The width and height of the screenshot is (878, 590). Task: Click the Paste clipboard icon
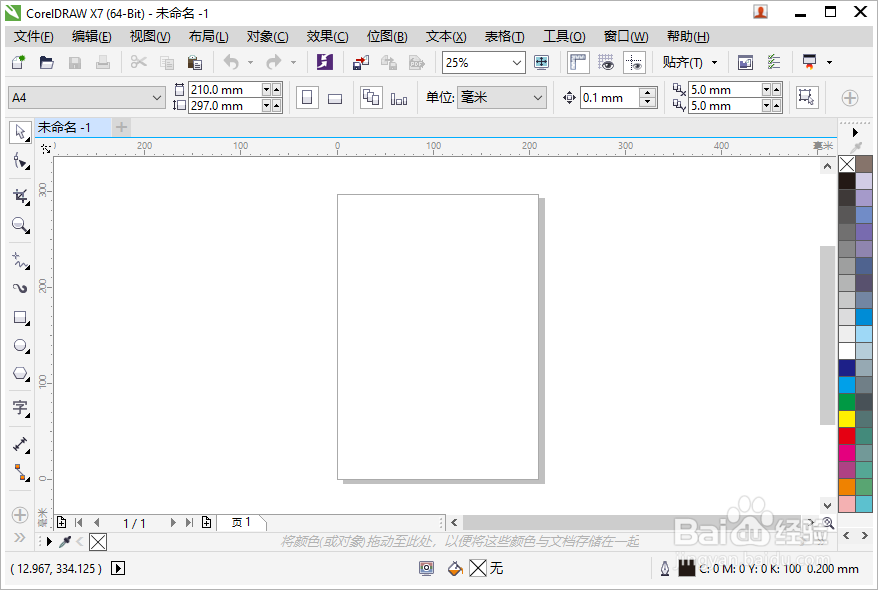[x=194, y=62]
